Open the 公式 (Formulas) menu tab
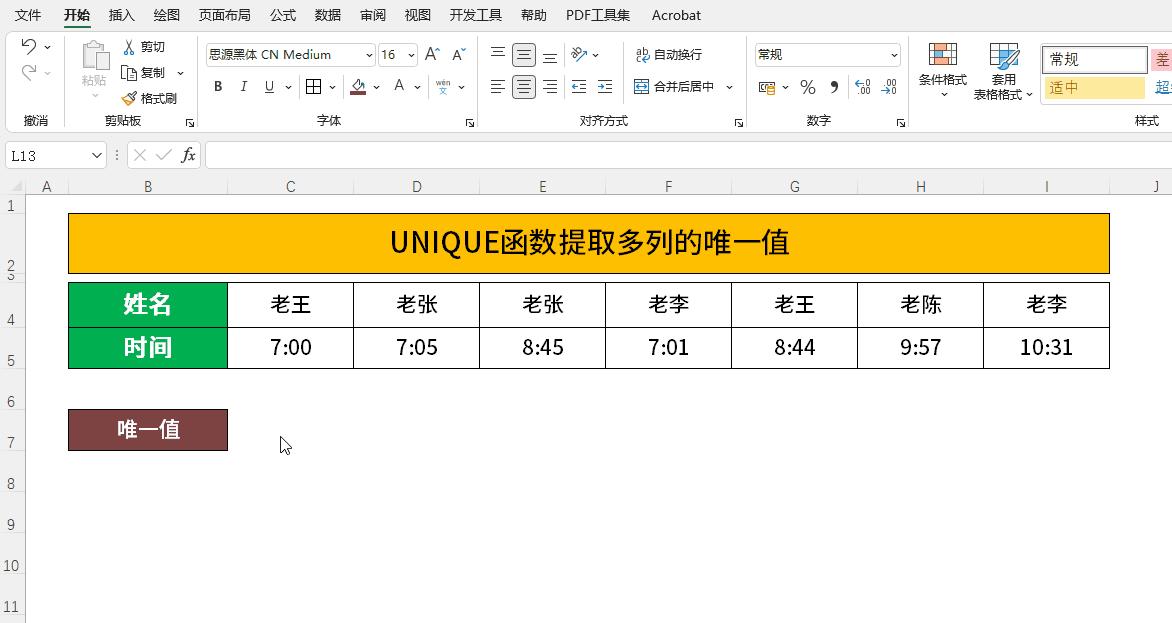Image resolution: width=1172 pixels, height=623 pixels. 281,15
